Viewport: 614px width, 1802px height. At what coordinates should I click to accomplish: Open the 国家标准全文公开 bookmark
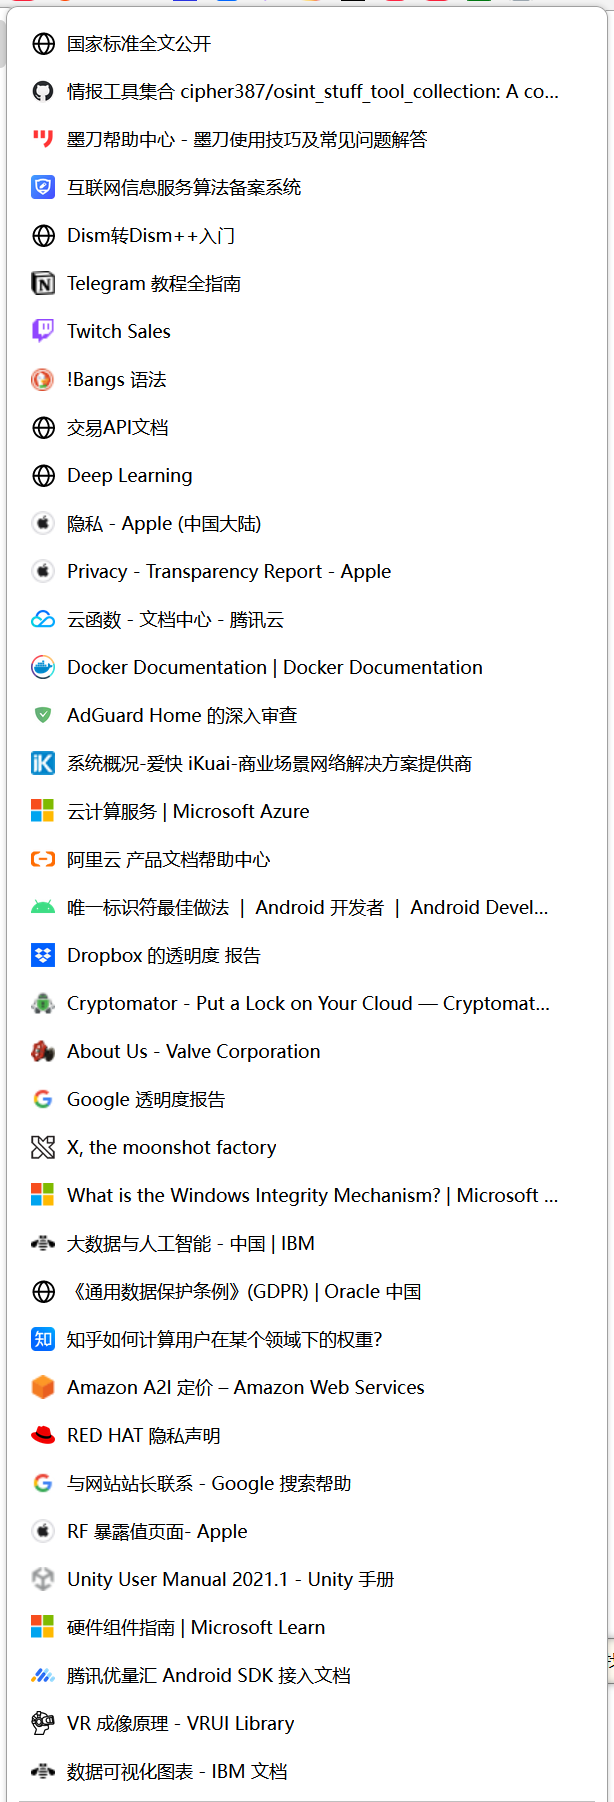(x=139, y=44)
